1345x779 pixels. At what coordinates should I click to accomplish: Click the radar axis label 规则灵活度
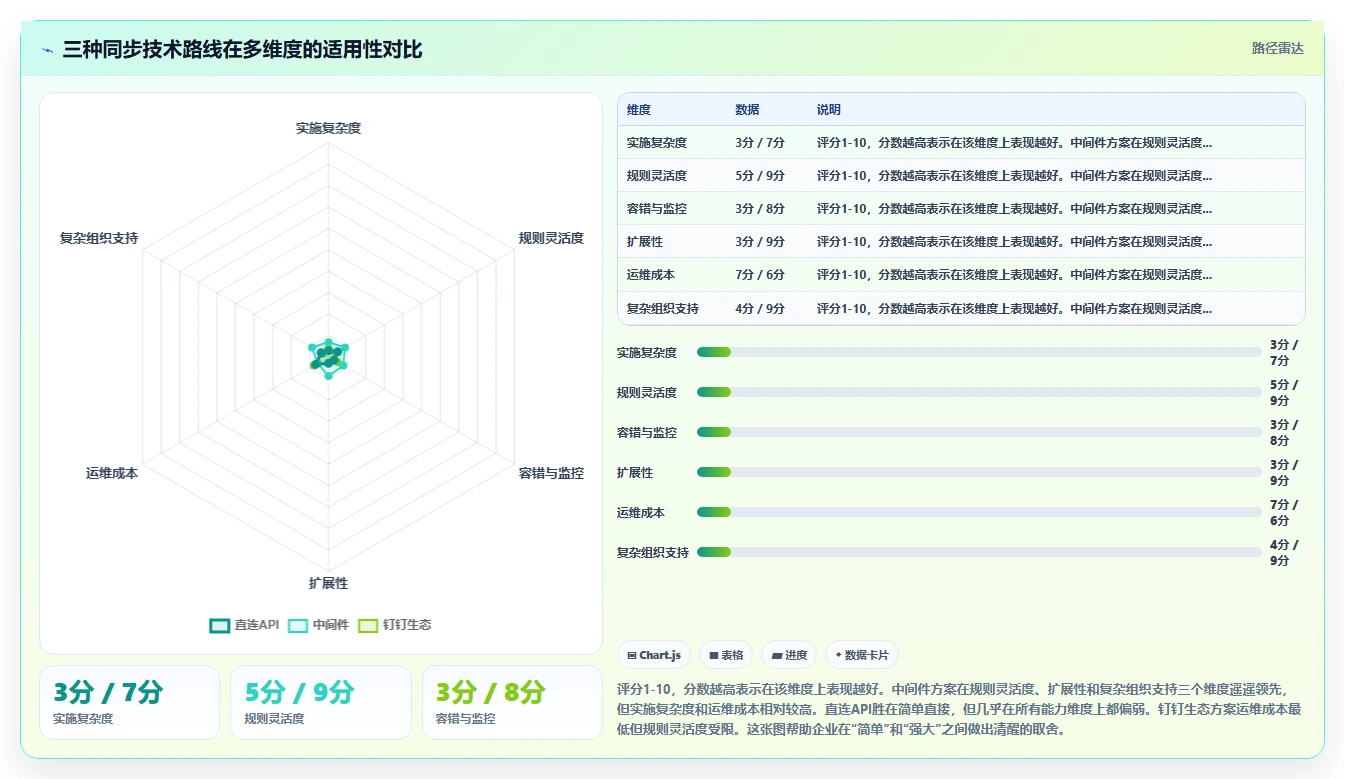click(551, 238)
